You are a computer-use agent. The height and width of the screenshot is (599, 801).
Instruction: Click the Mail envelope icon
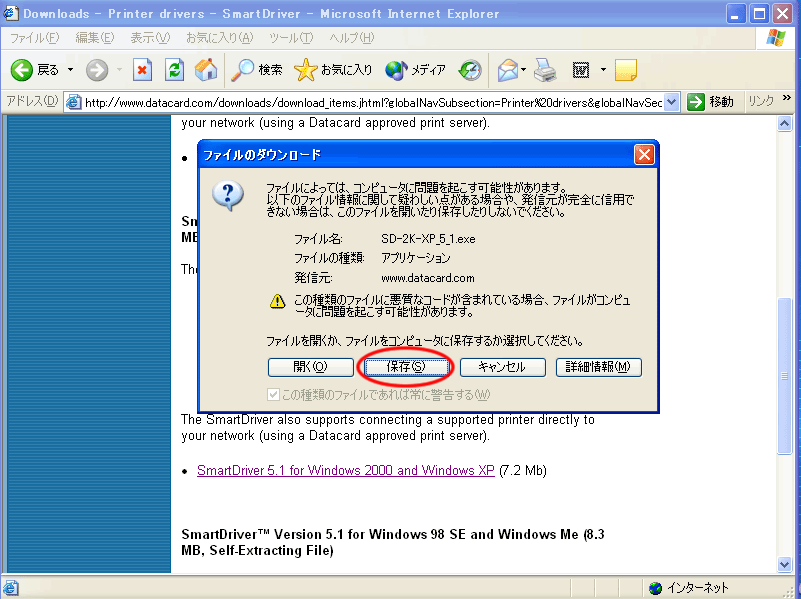click(x=507, y=70)
